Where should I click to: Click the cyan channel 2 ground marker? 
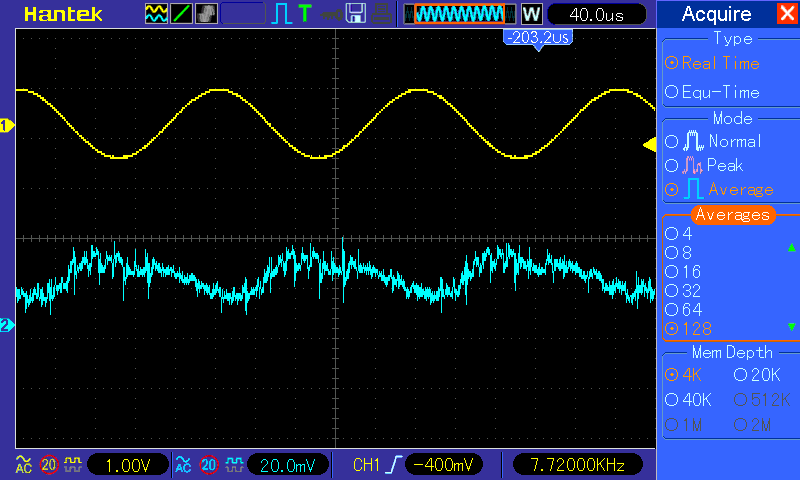(7, 325)
